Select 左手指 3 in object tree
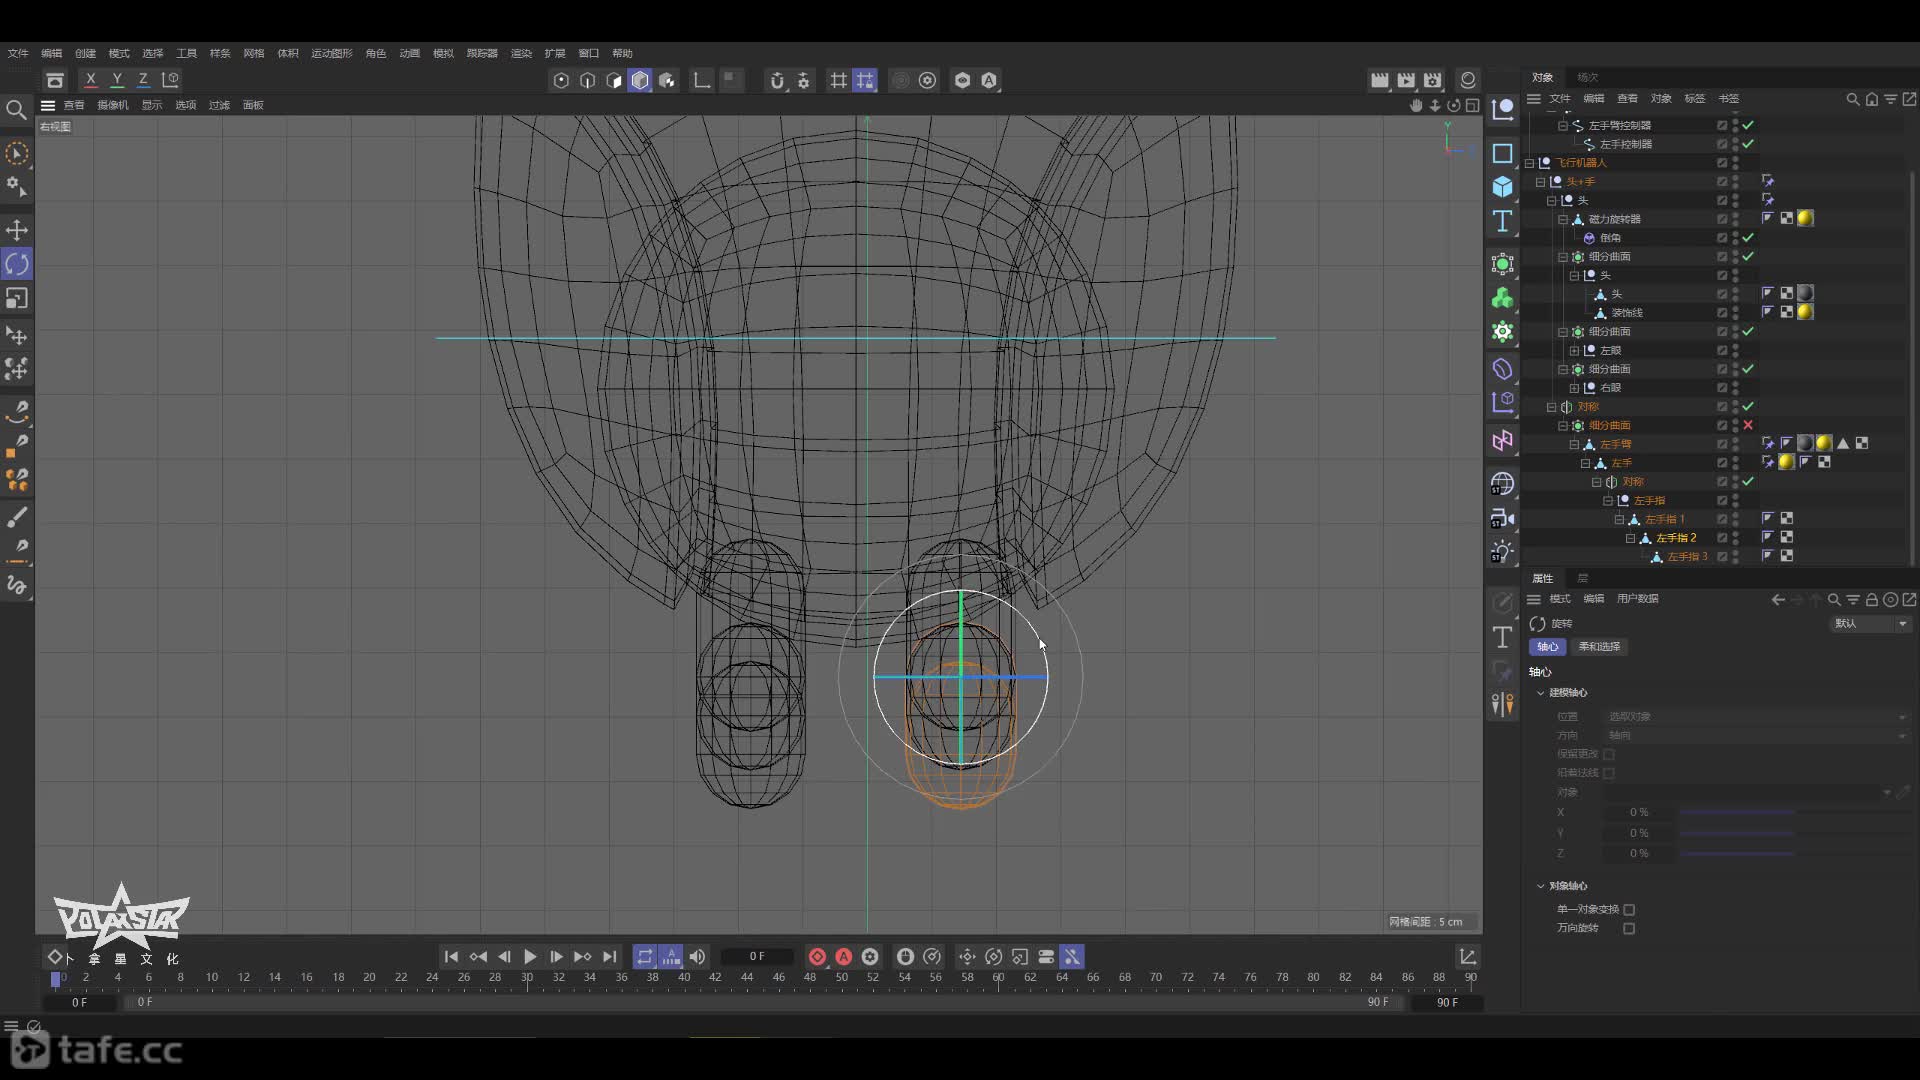The image size is (1920, 1080). pos(1687,557)
